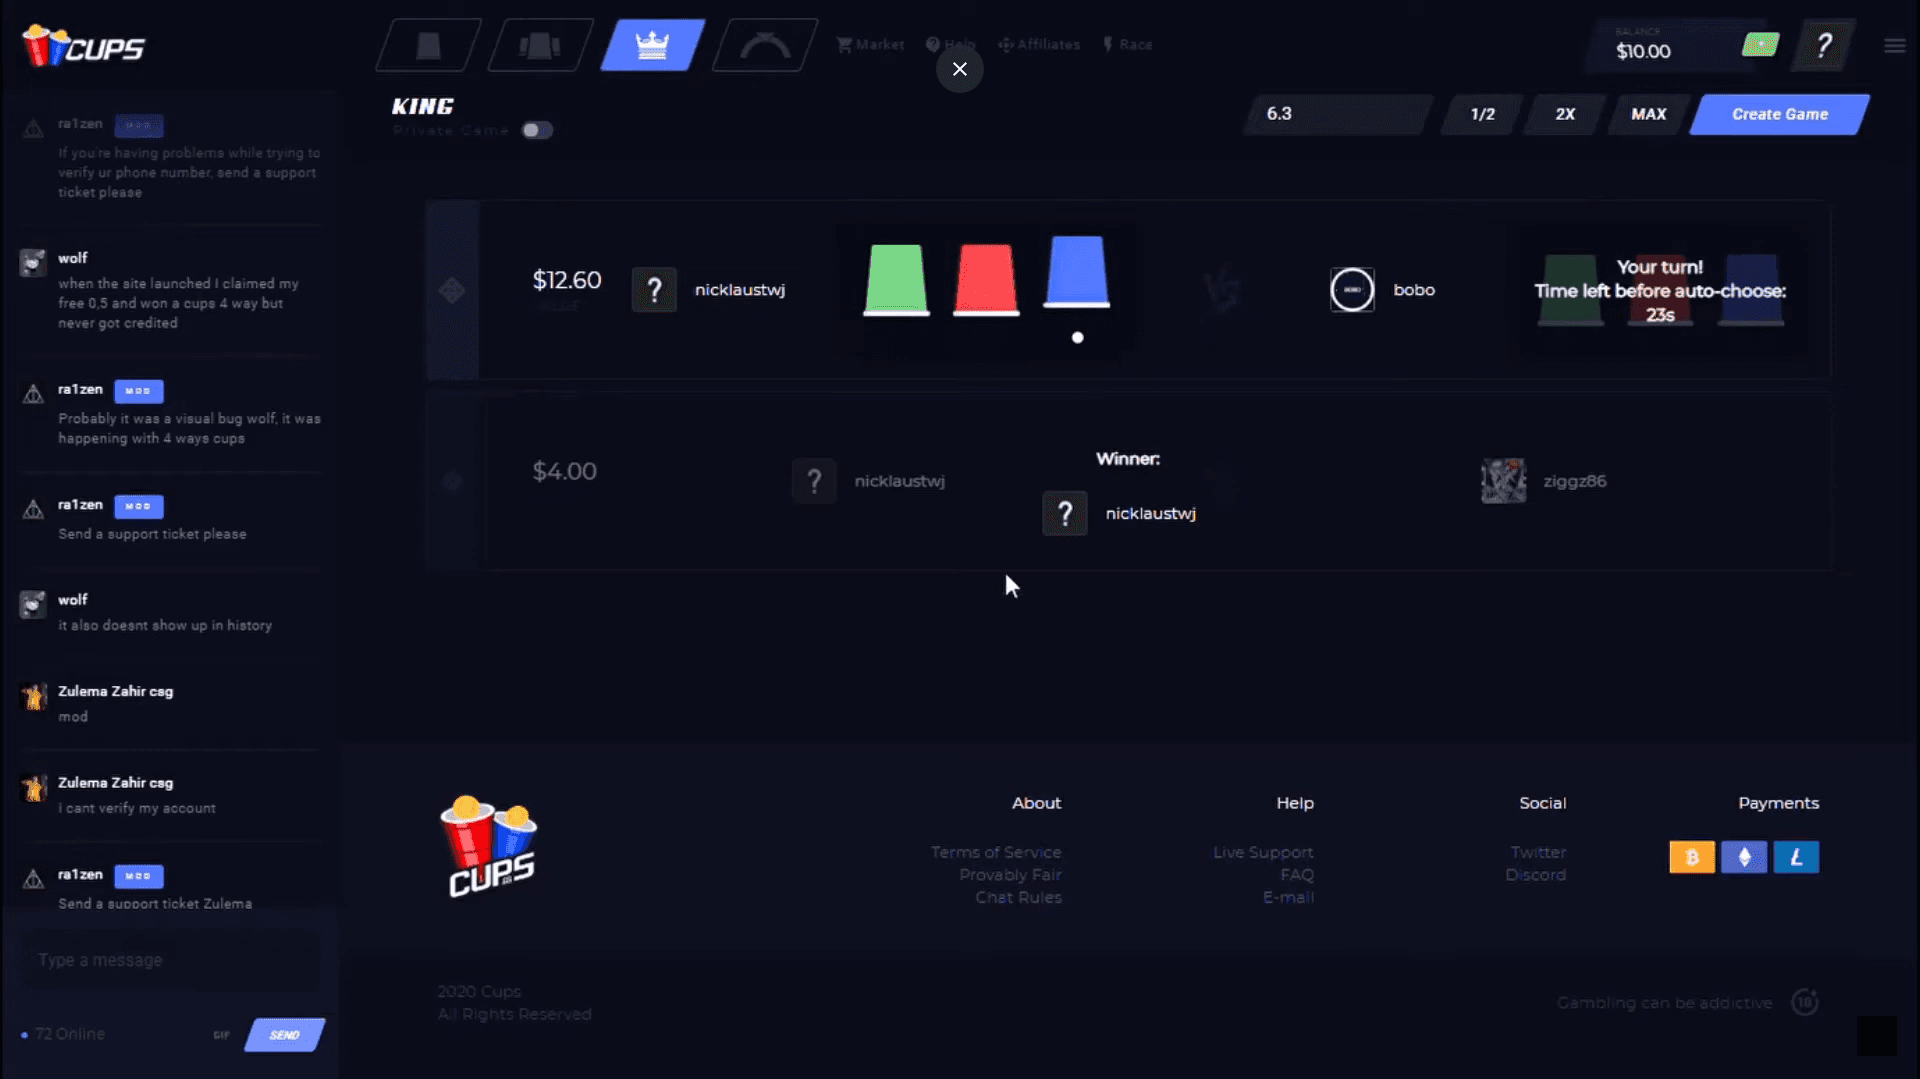Viewport: 1920px width, 1079px height.
Task: Set the bet to MAX
Action: [x=1648, y=114]
